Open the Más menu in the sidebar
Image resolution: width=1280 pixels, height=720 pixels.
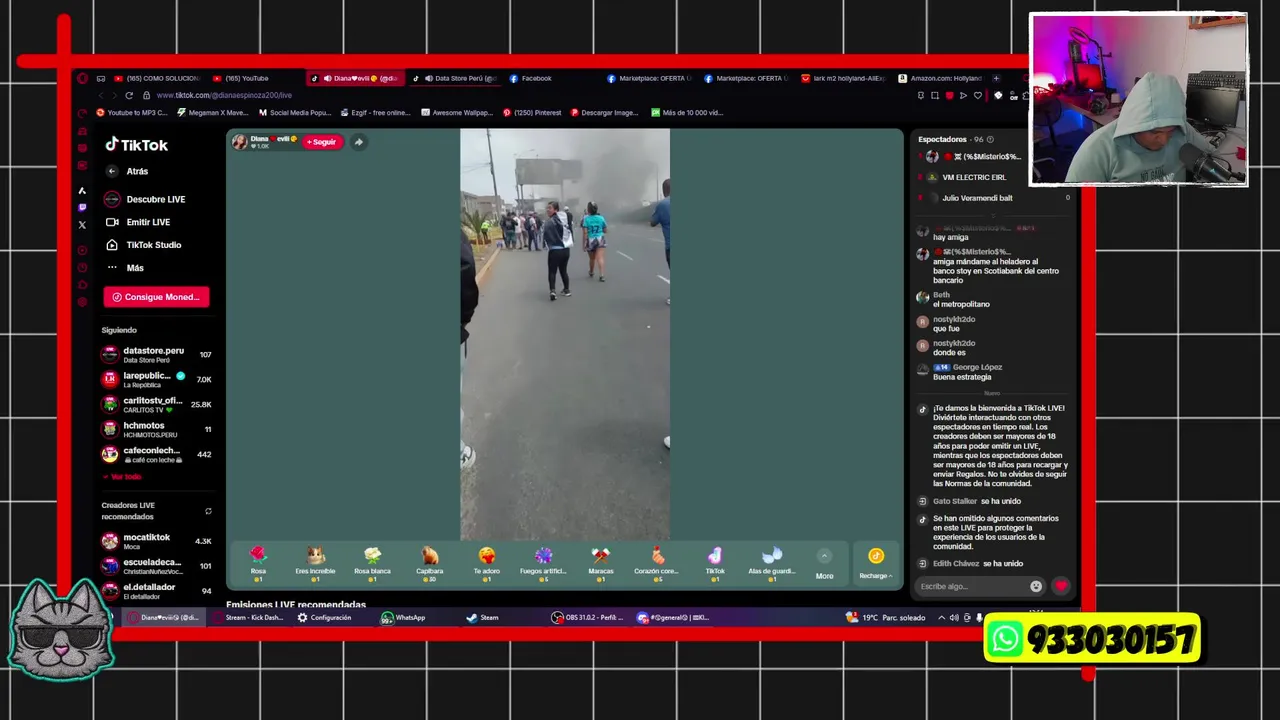tap(126, 268)
